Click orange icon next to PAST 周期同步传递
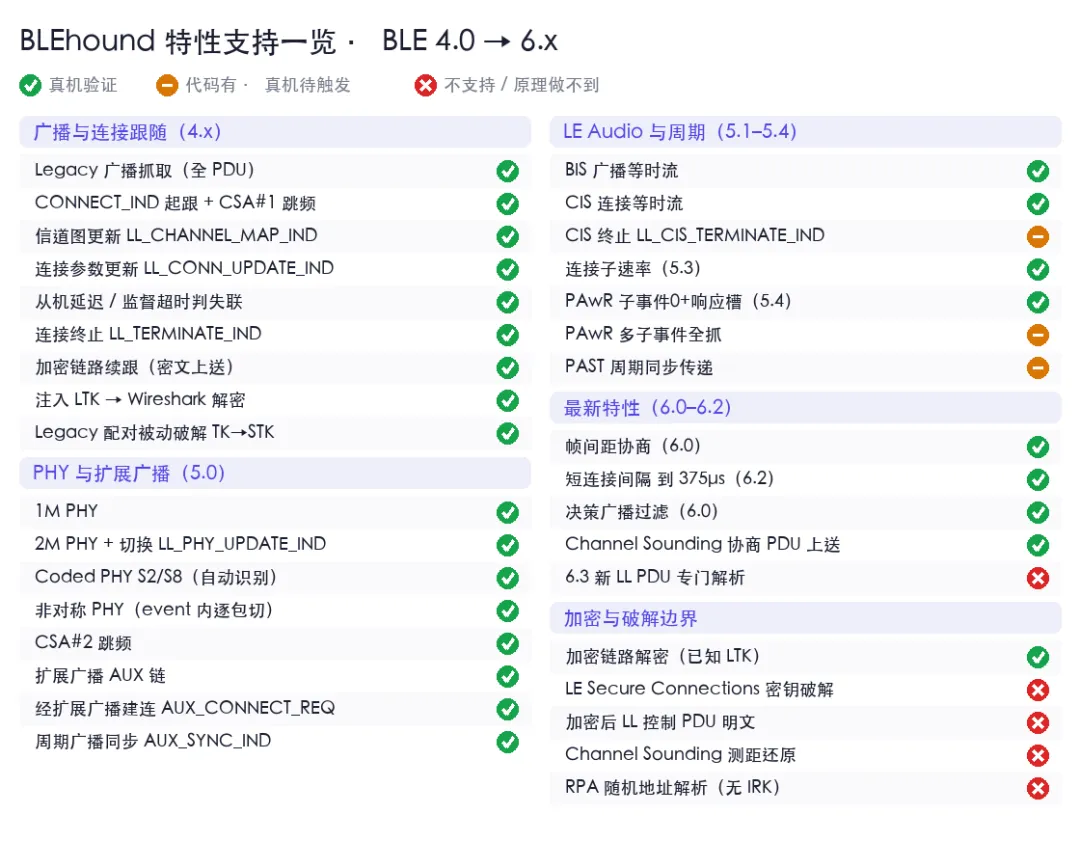 coord(1037,368)
